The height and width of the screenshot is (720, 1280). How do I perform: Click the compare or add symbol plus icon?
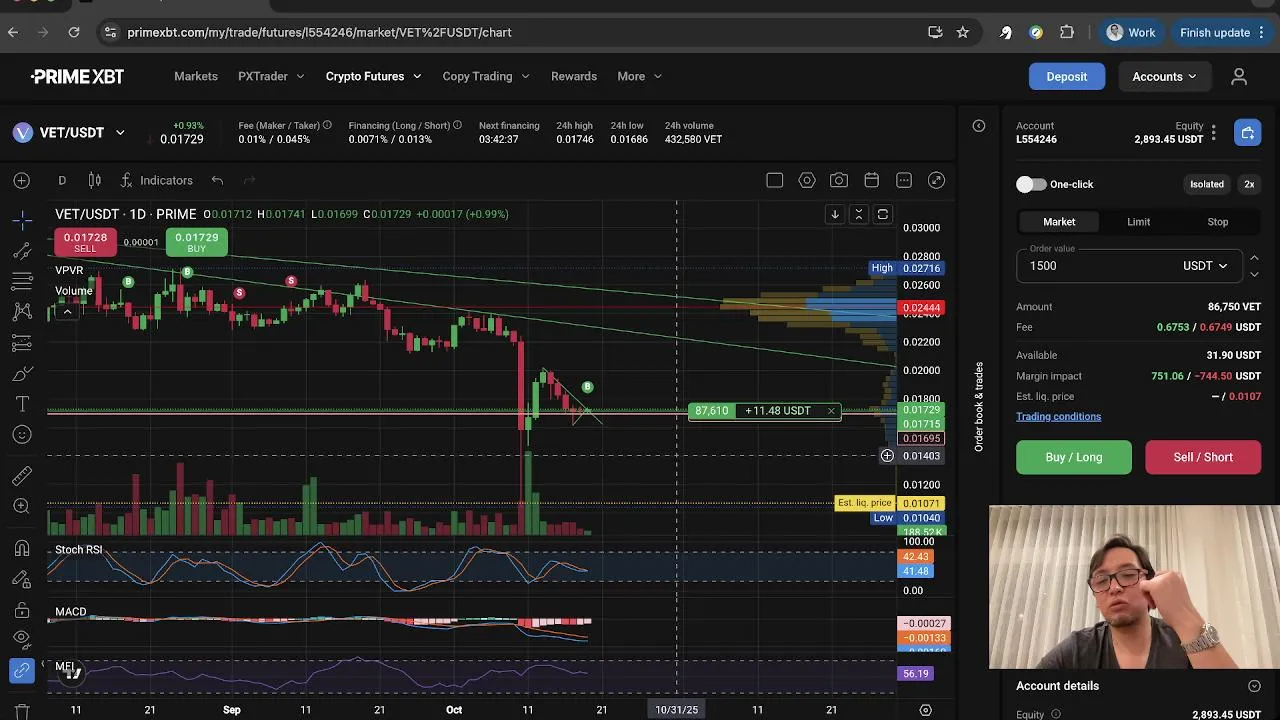[22, 180]
